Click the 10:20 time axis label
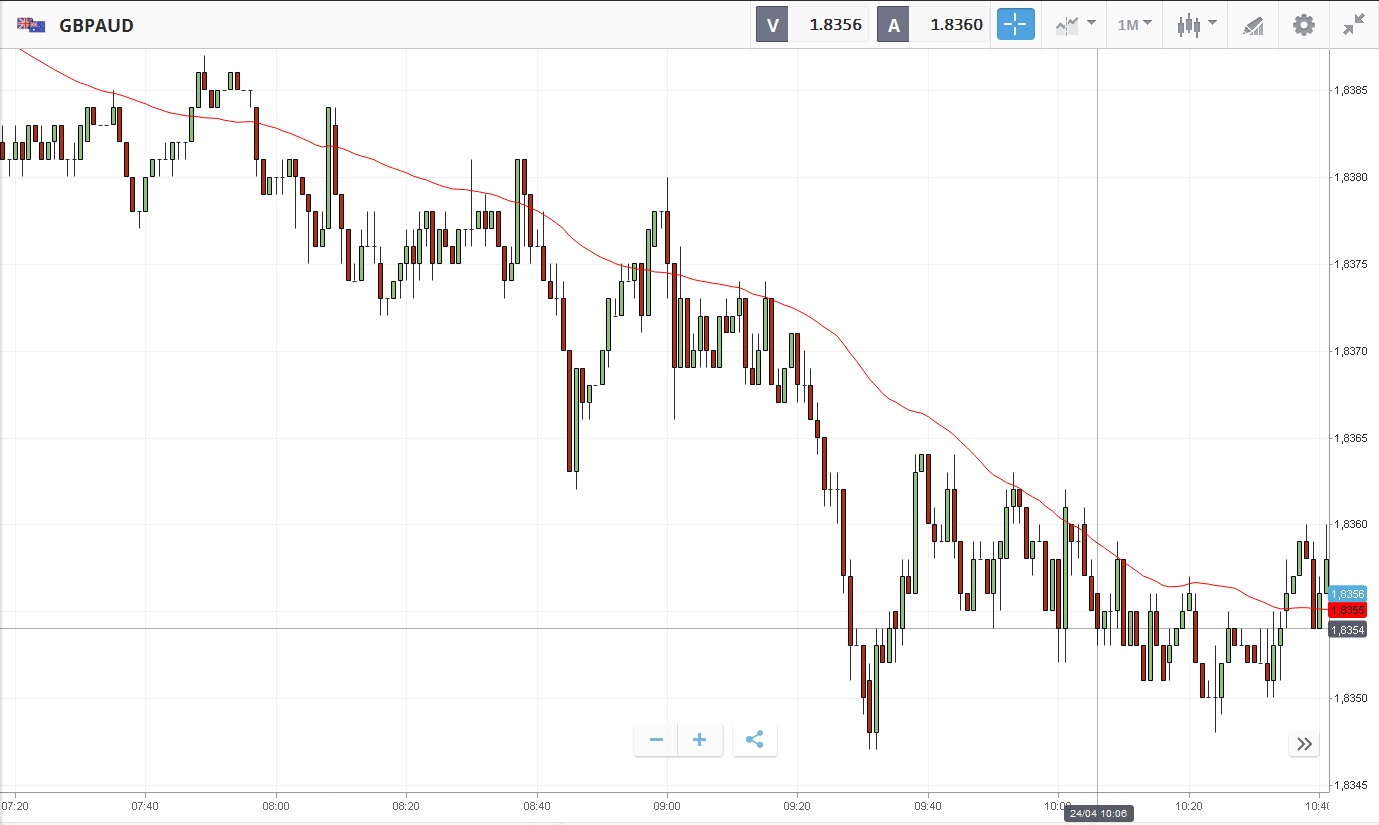 point(1189,805)
